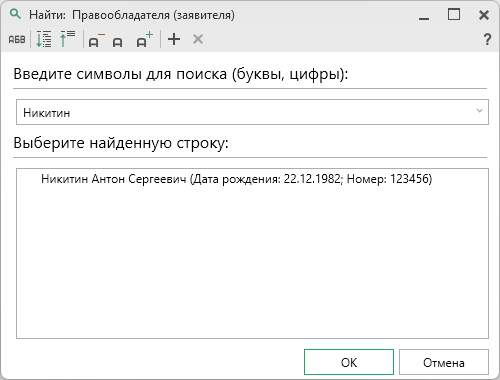The image size is (500, 380).
Task: Select the row Никитин Антон Сергеевич
Action: pos(236,179)
